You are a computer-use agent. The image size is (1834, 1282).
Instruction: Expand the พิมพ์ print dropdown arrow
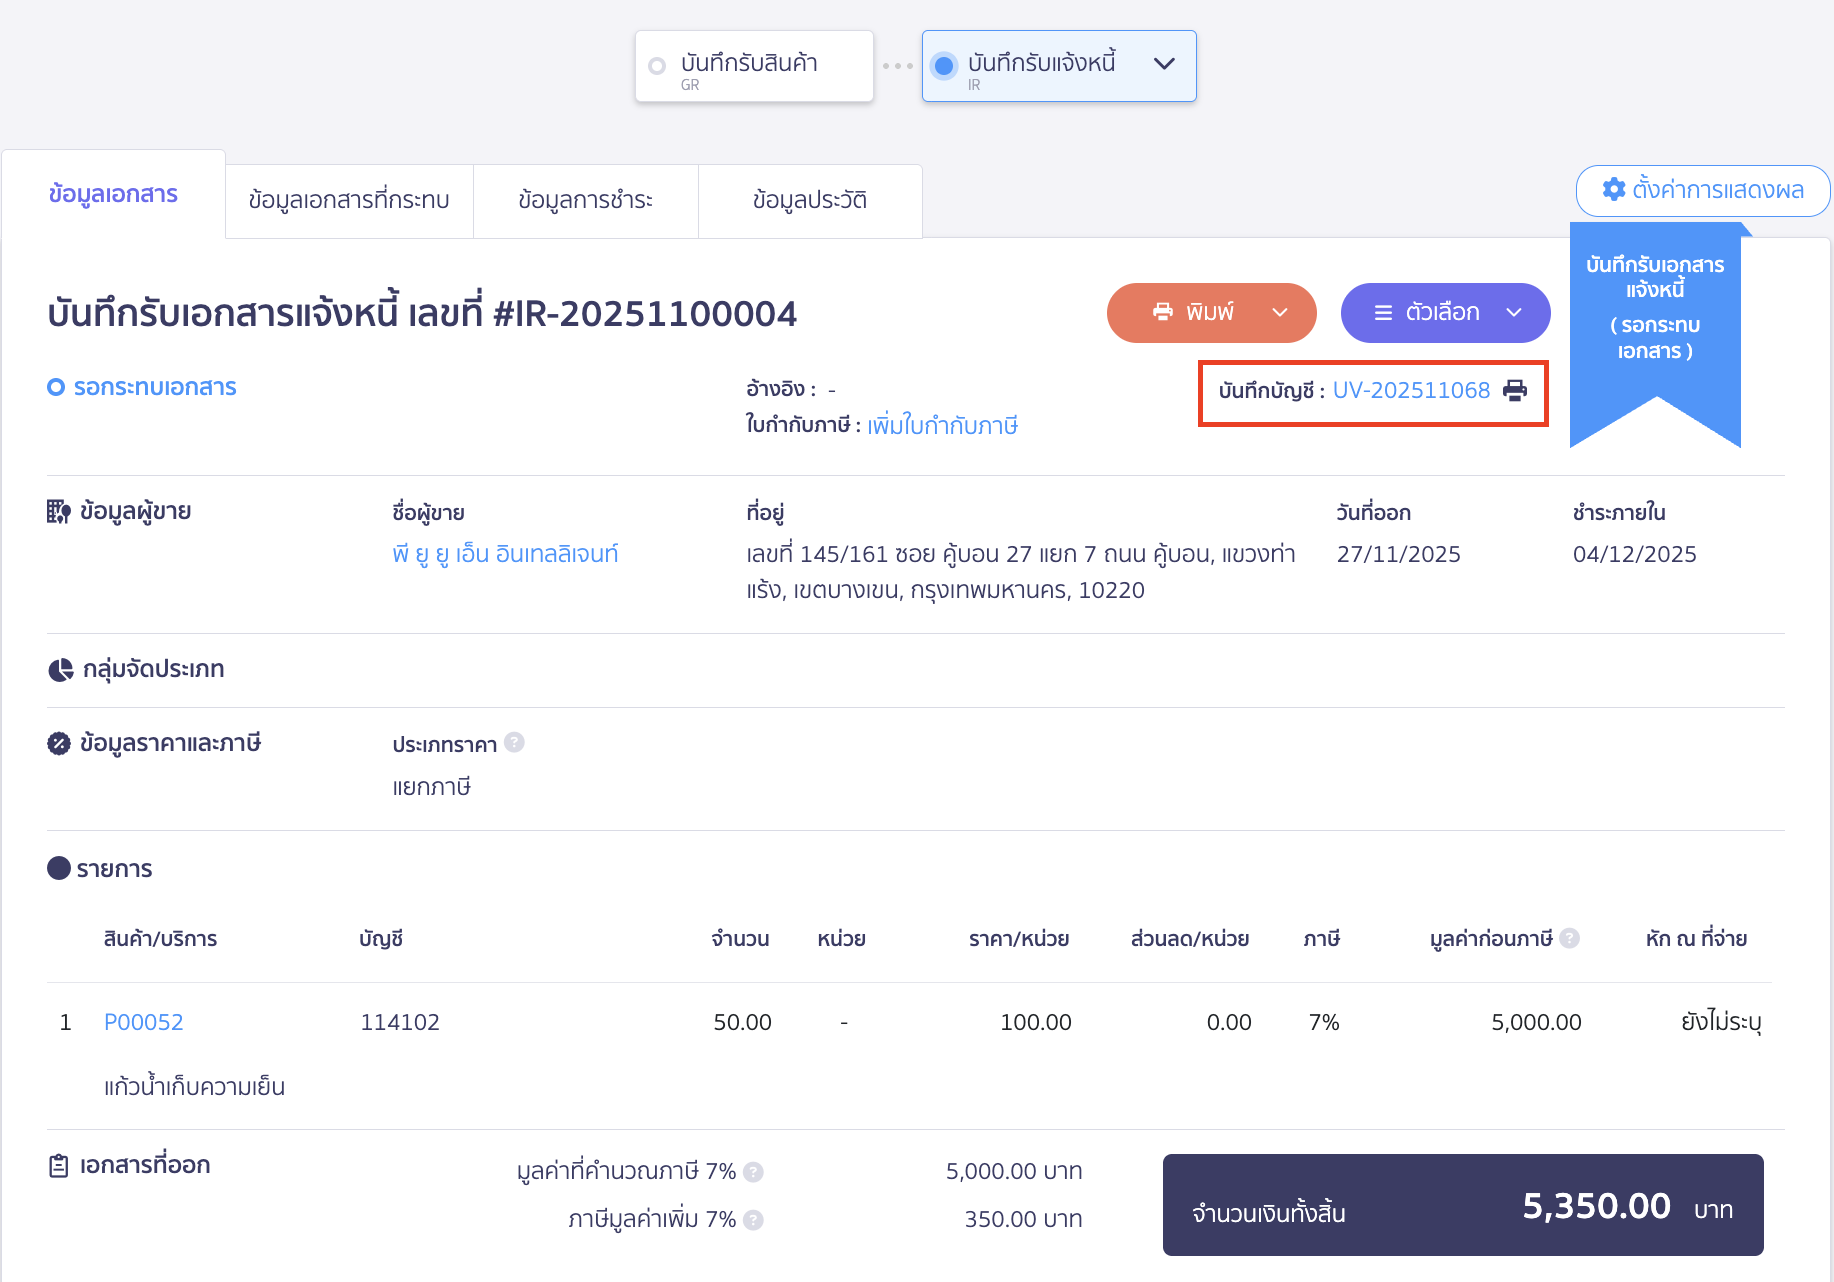[x=1280, y=312]
